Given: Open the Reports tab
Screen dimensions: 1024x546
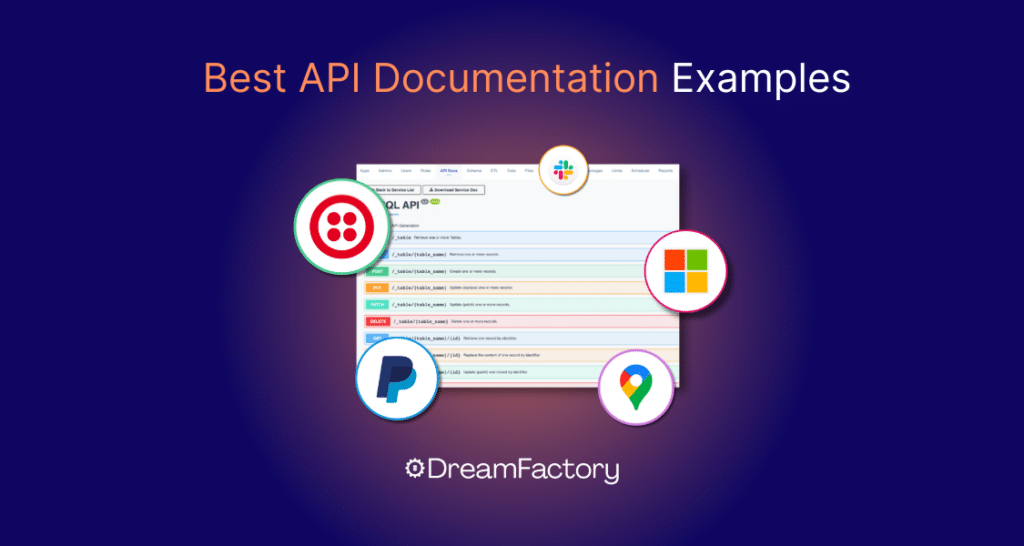Looking at the screenshot, I should coord(665,170).
